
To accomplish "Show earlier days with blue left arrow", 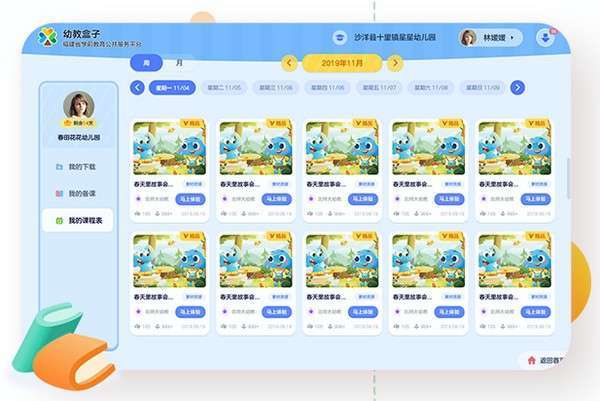I will point(137,88).
